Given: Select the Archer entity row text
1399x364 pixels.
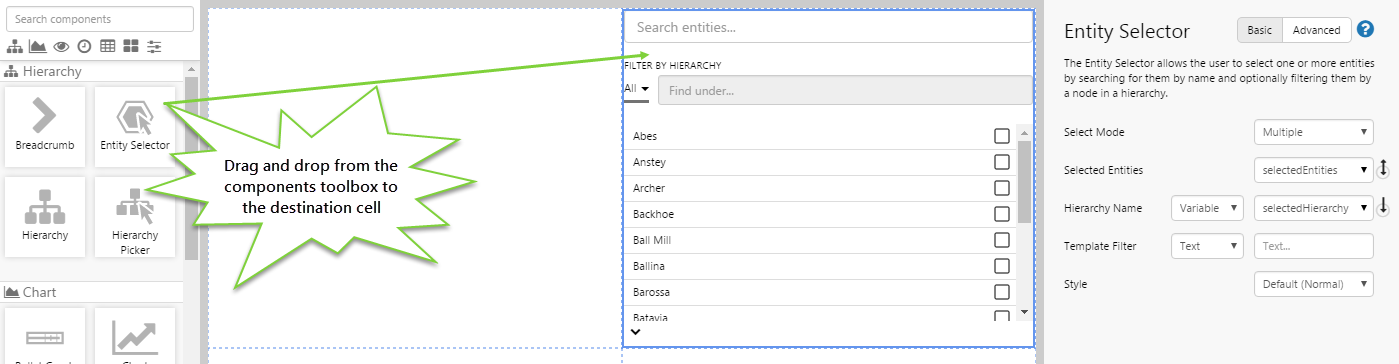Looking at the screenshot, I should click(649, 188).
